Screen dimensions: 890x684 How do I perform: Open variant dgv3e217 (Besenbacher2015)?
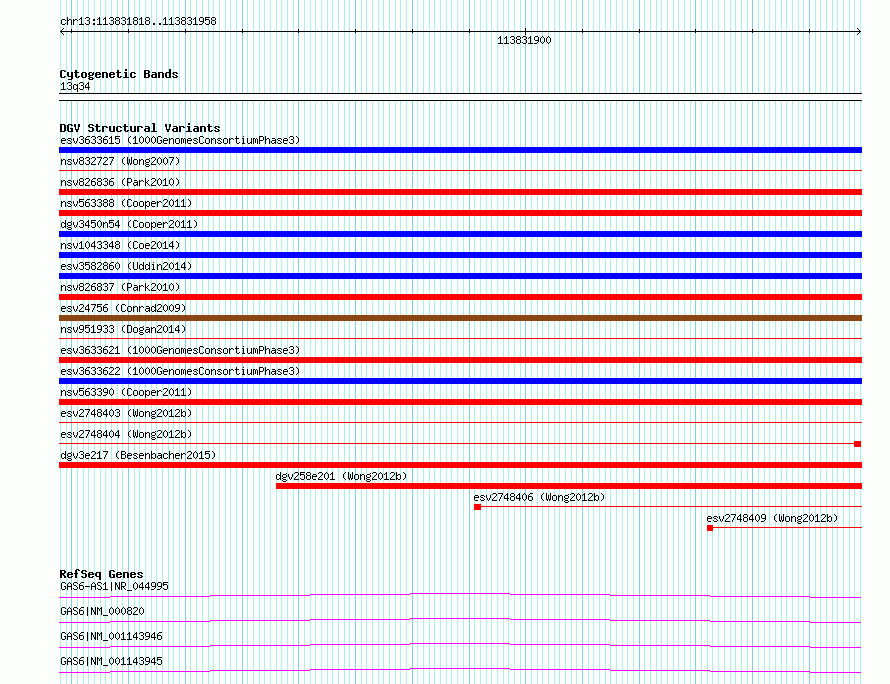pyautogui.click(x=138, y=455)
